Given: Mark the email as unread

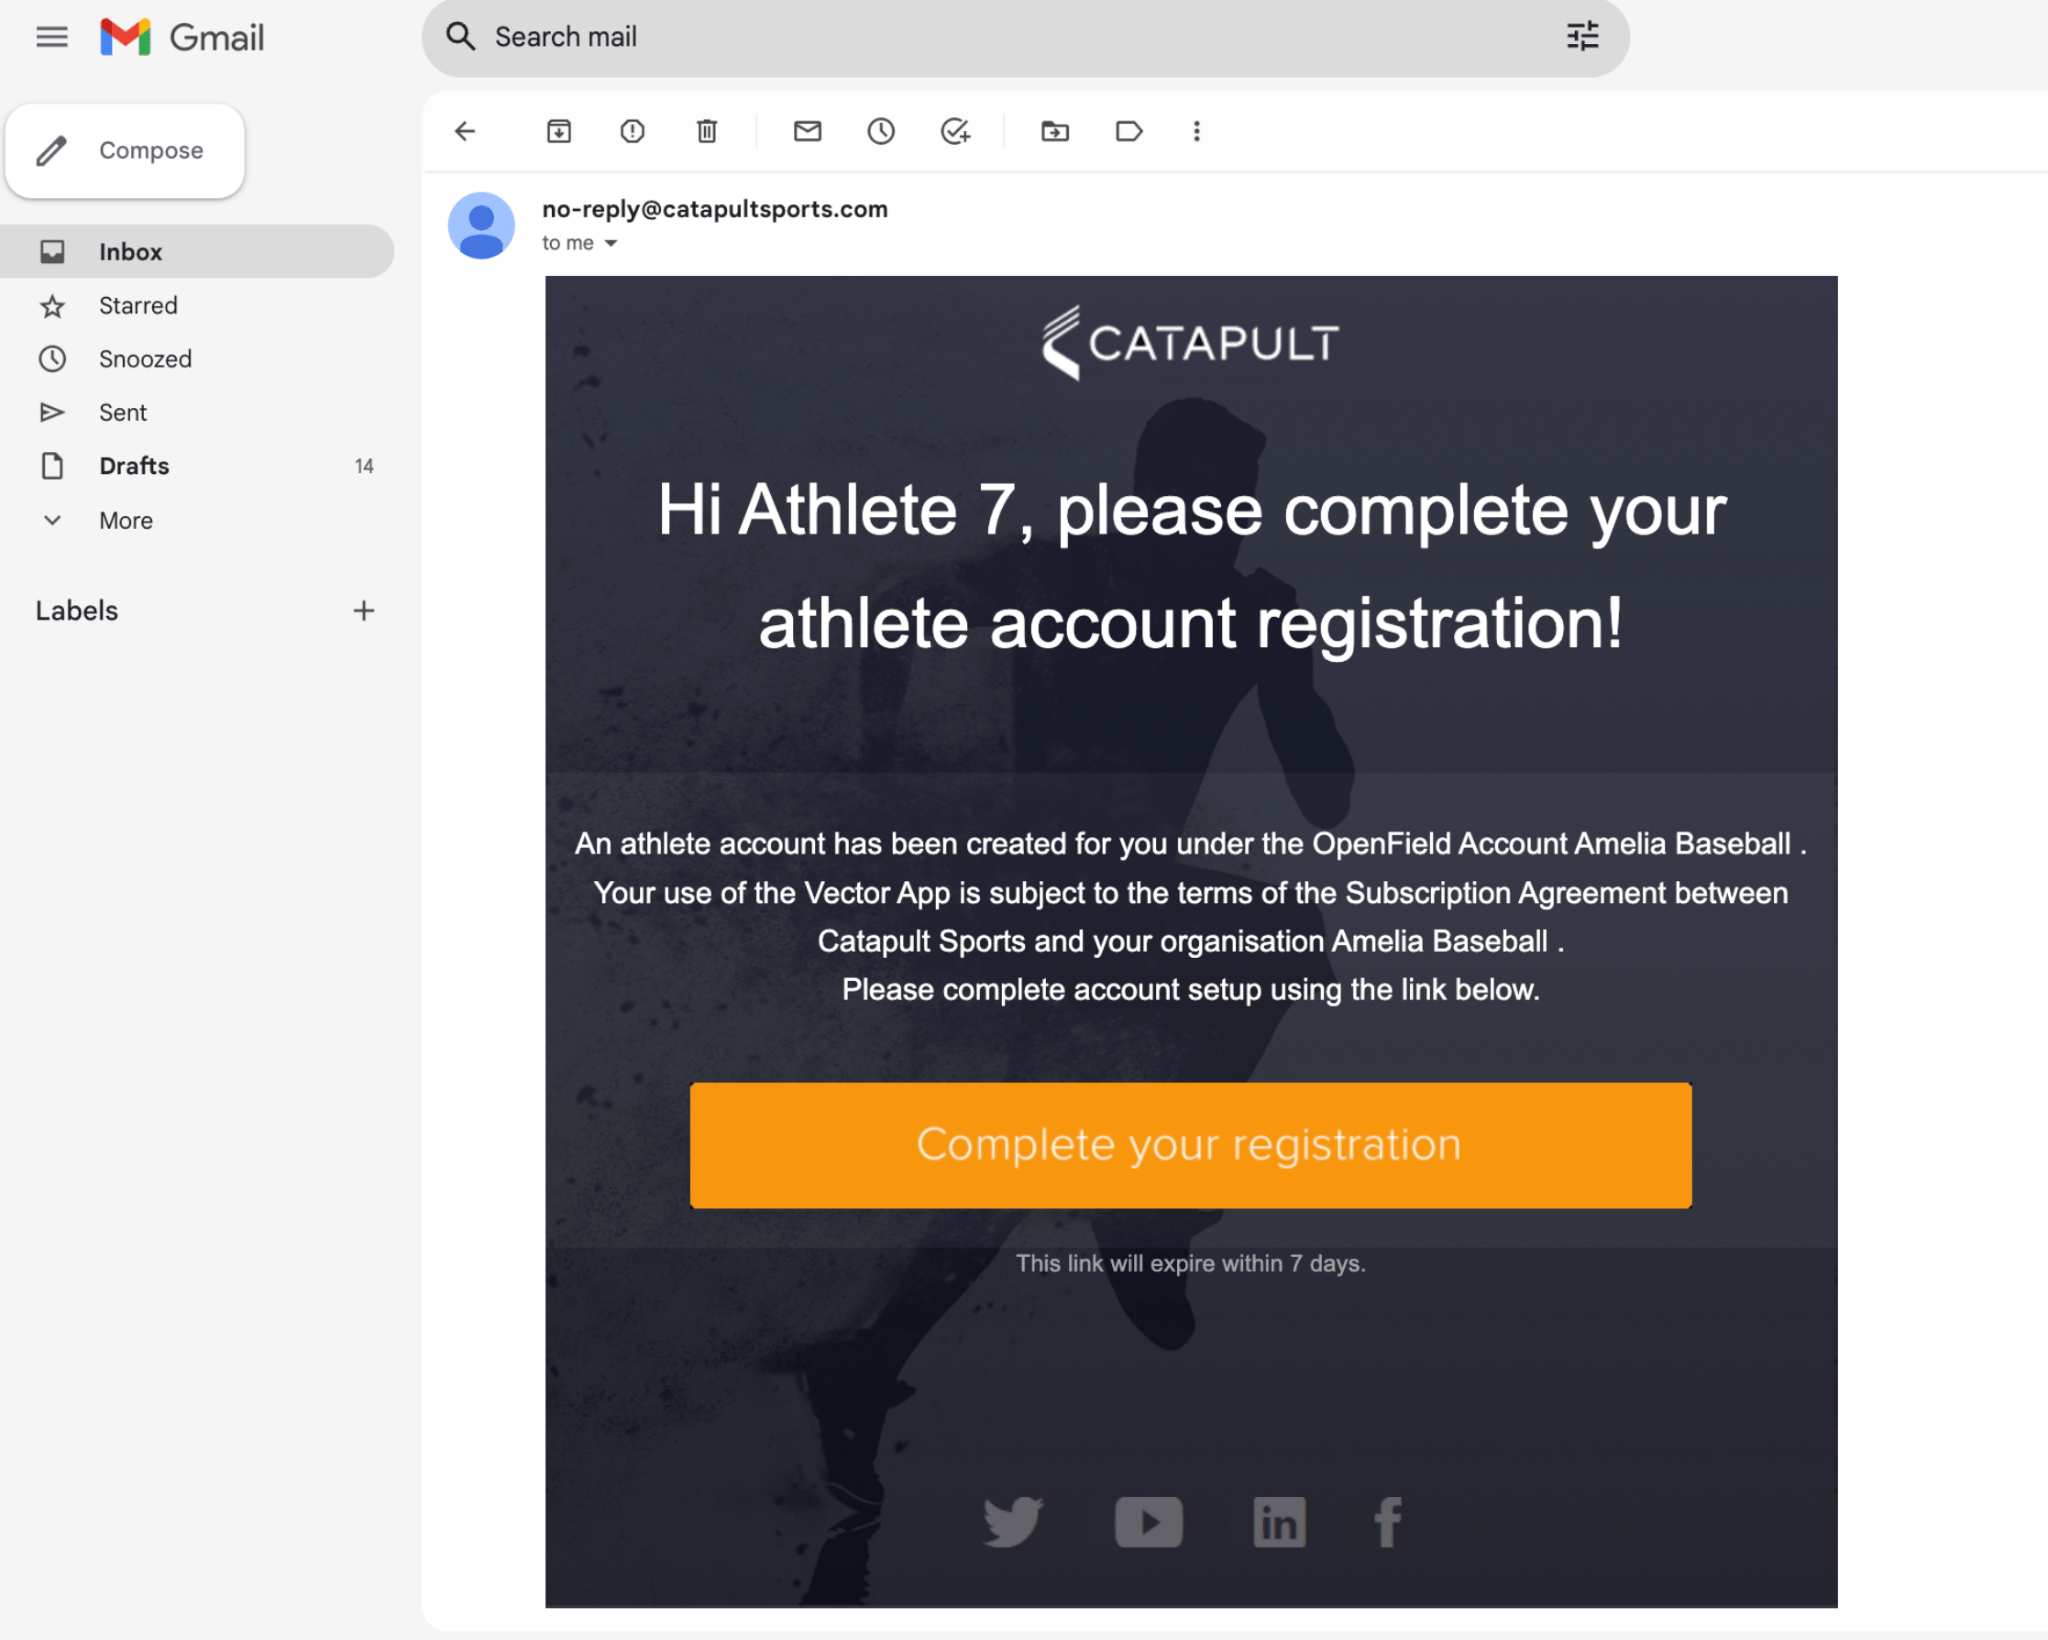Looking at the screenshot, I should pos(807,131).
